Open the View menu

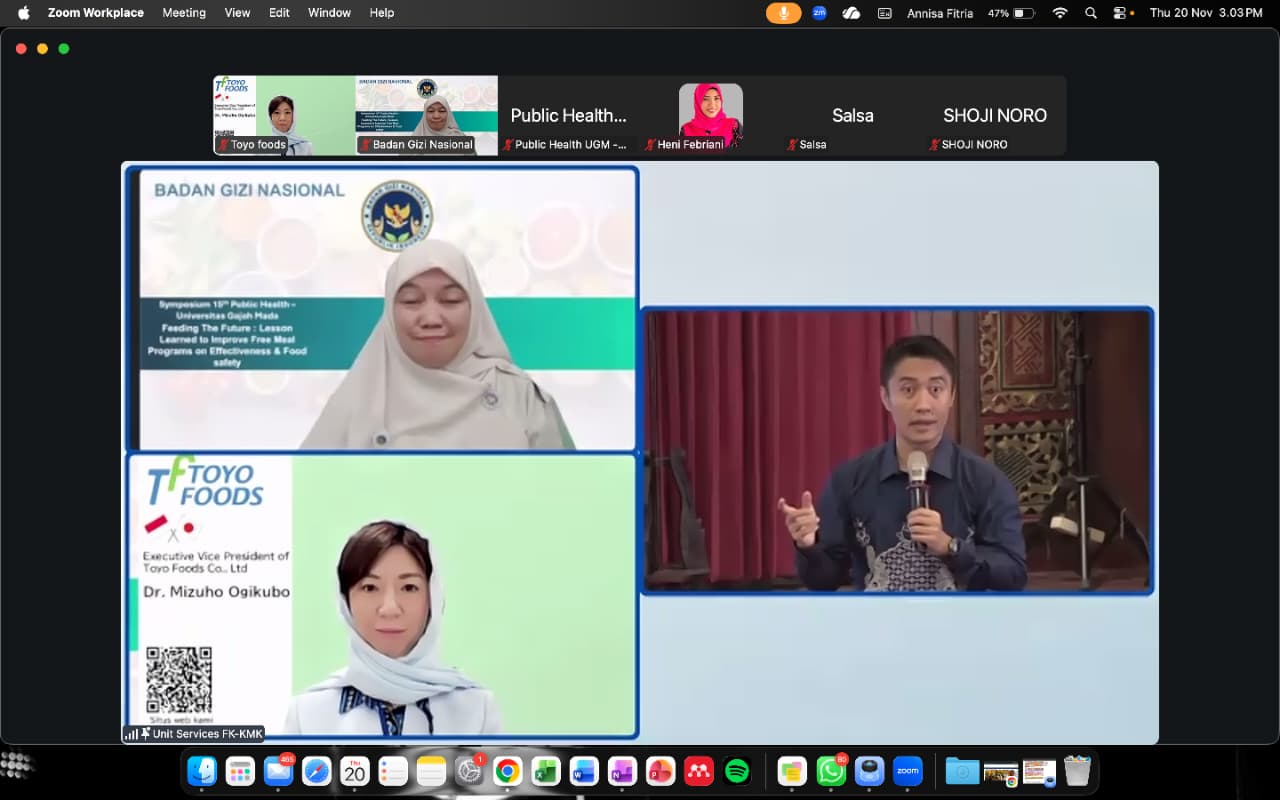[x=237, y=13]
